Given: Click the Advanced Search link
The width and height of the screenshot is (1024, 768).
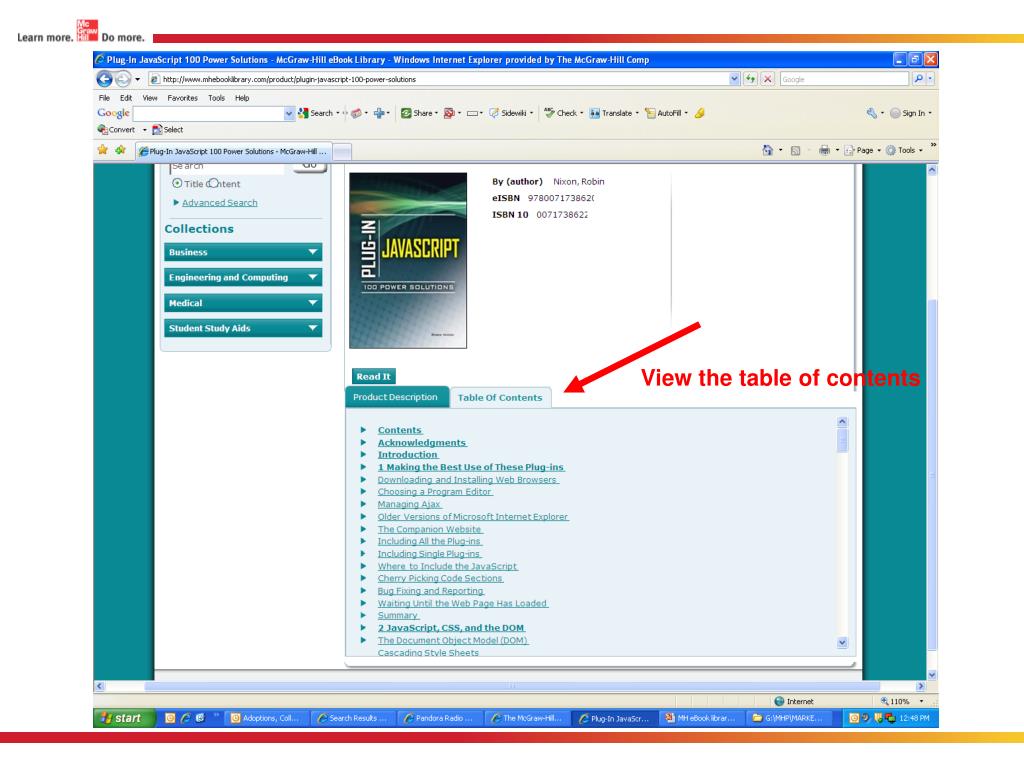Looking at the screenshot, I should [x=219, y=202].
